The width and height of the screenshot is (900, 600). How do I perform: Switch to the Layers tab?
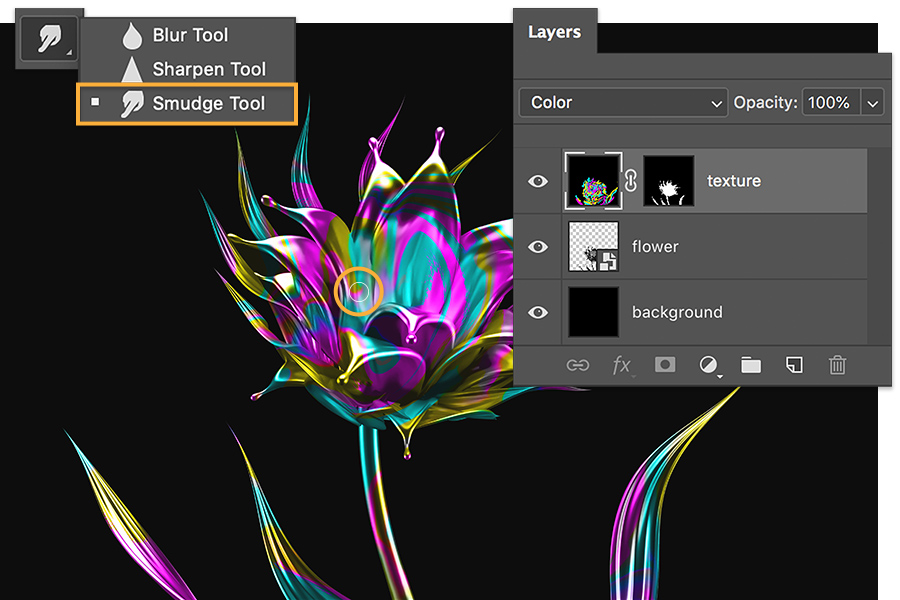(554, 32)
